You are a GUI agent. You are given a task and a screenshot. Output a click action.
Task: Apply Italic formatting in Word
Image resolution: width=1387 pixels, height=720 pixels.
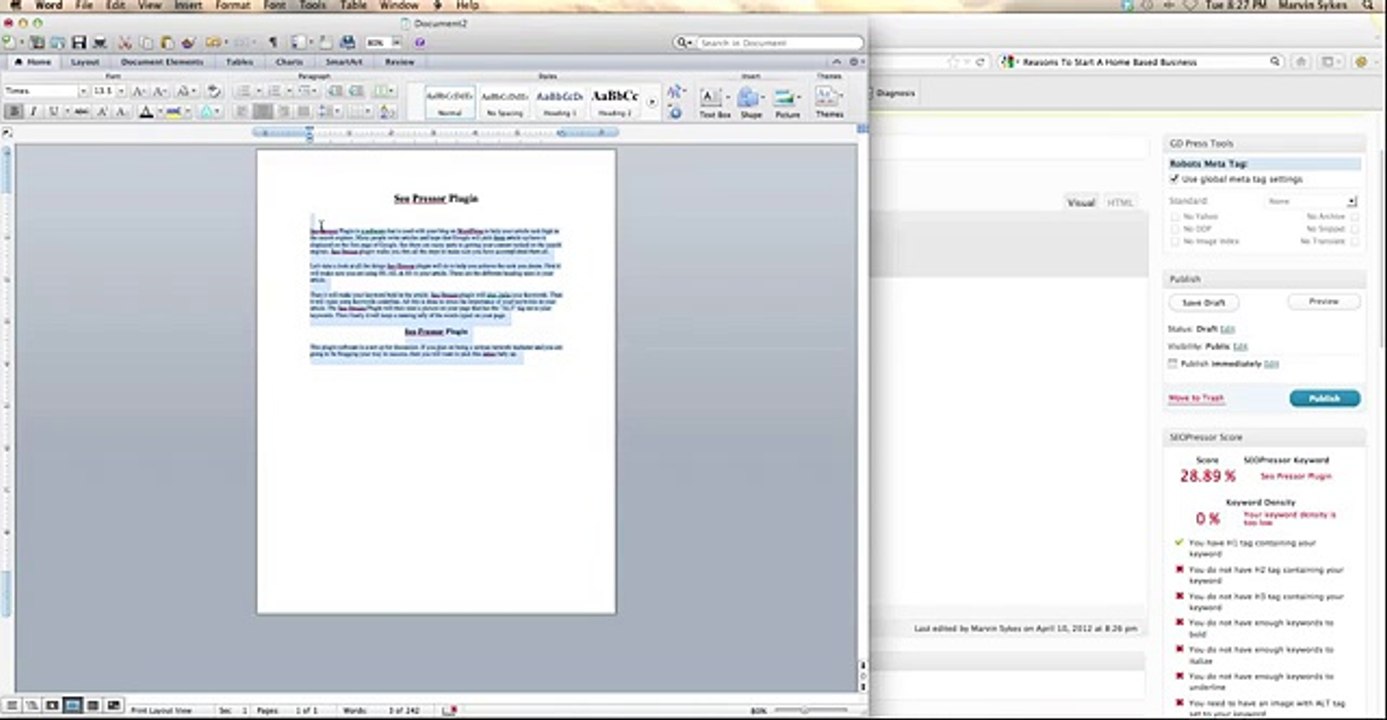pos(32,112)
